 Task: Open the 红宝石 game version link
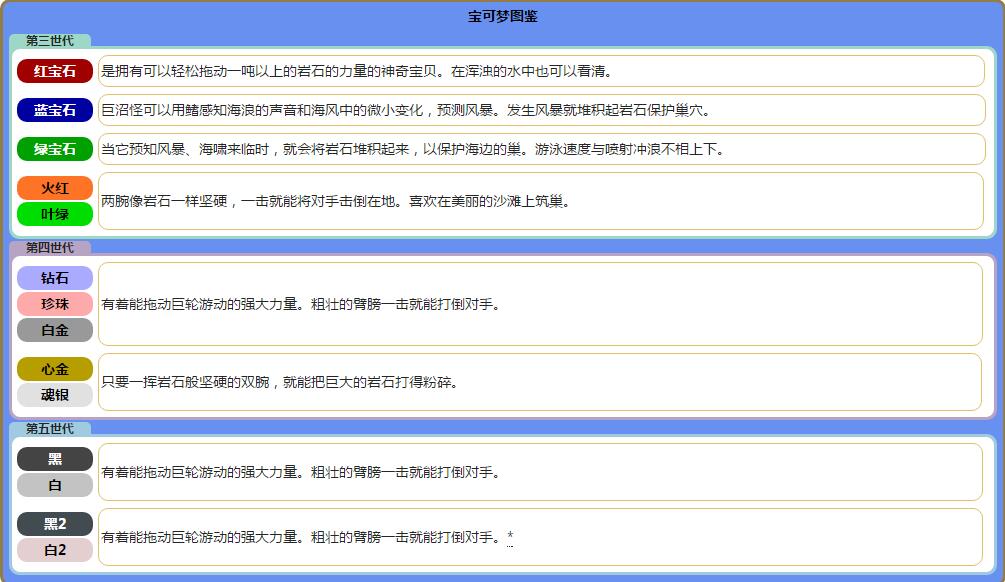(54, 71)
